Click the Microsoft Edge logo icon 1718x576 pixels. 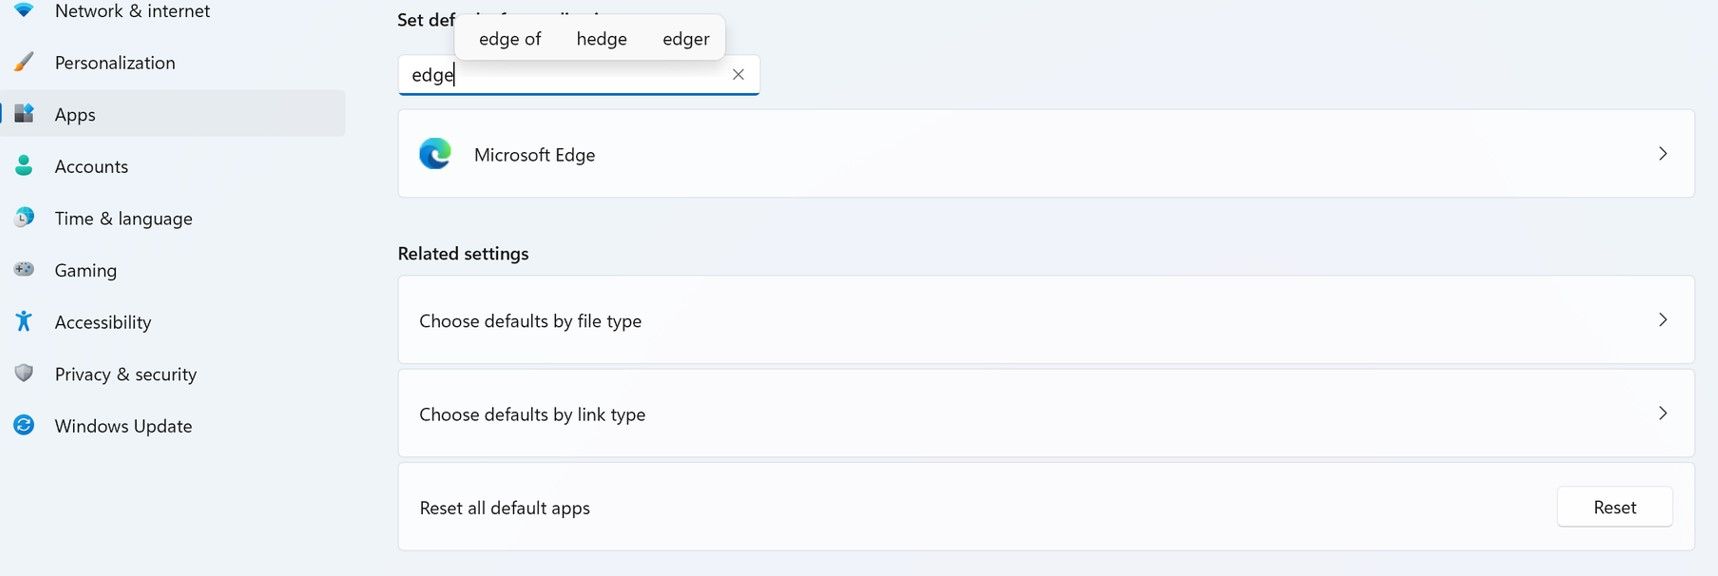coord(435,154)
